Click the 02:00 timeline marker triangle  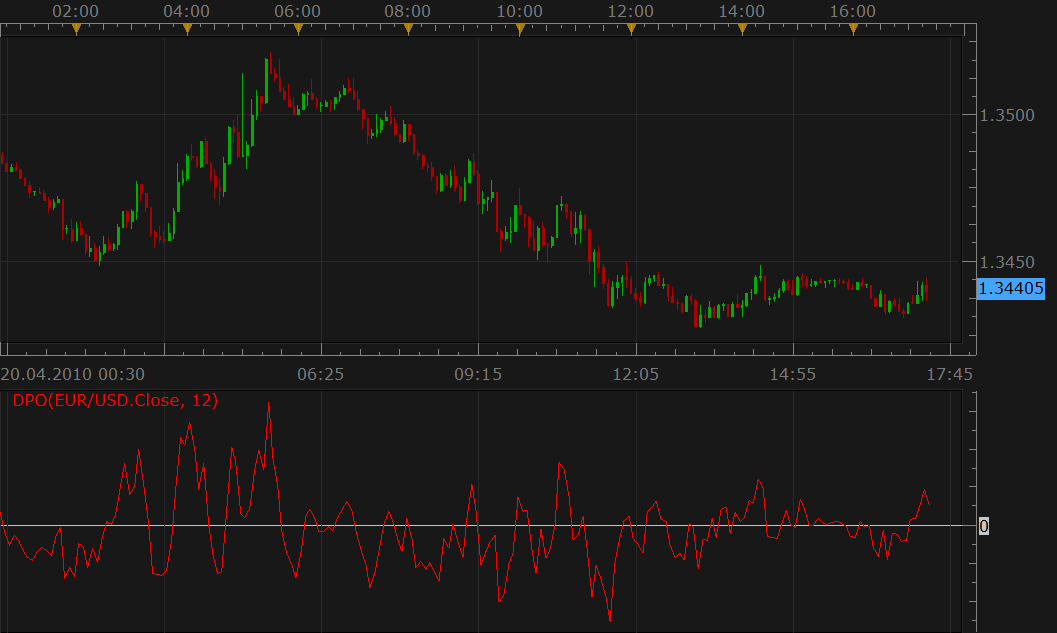(x=76, y=29)
